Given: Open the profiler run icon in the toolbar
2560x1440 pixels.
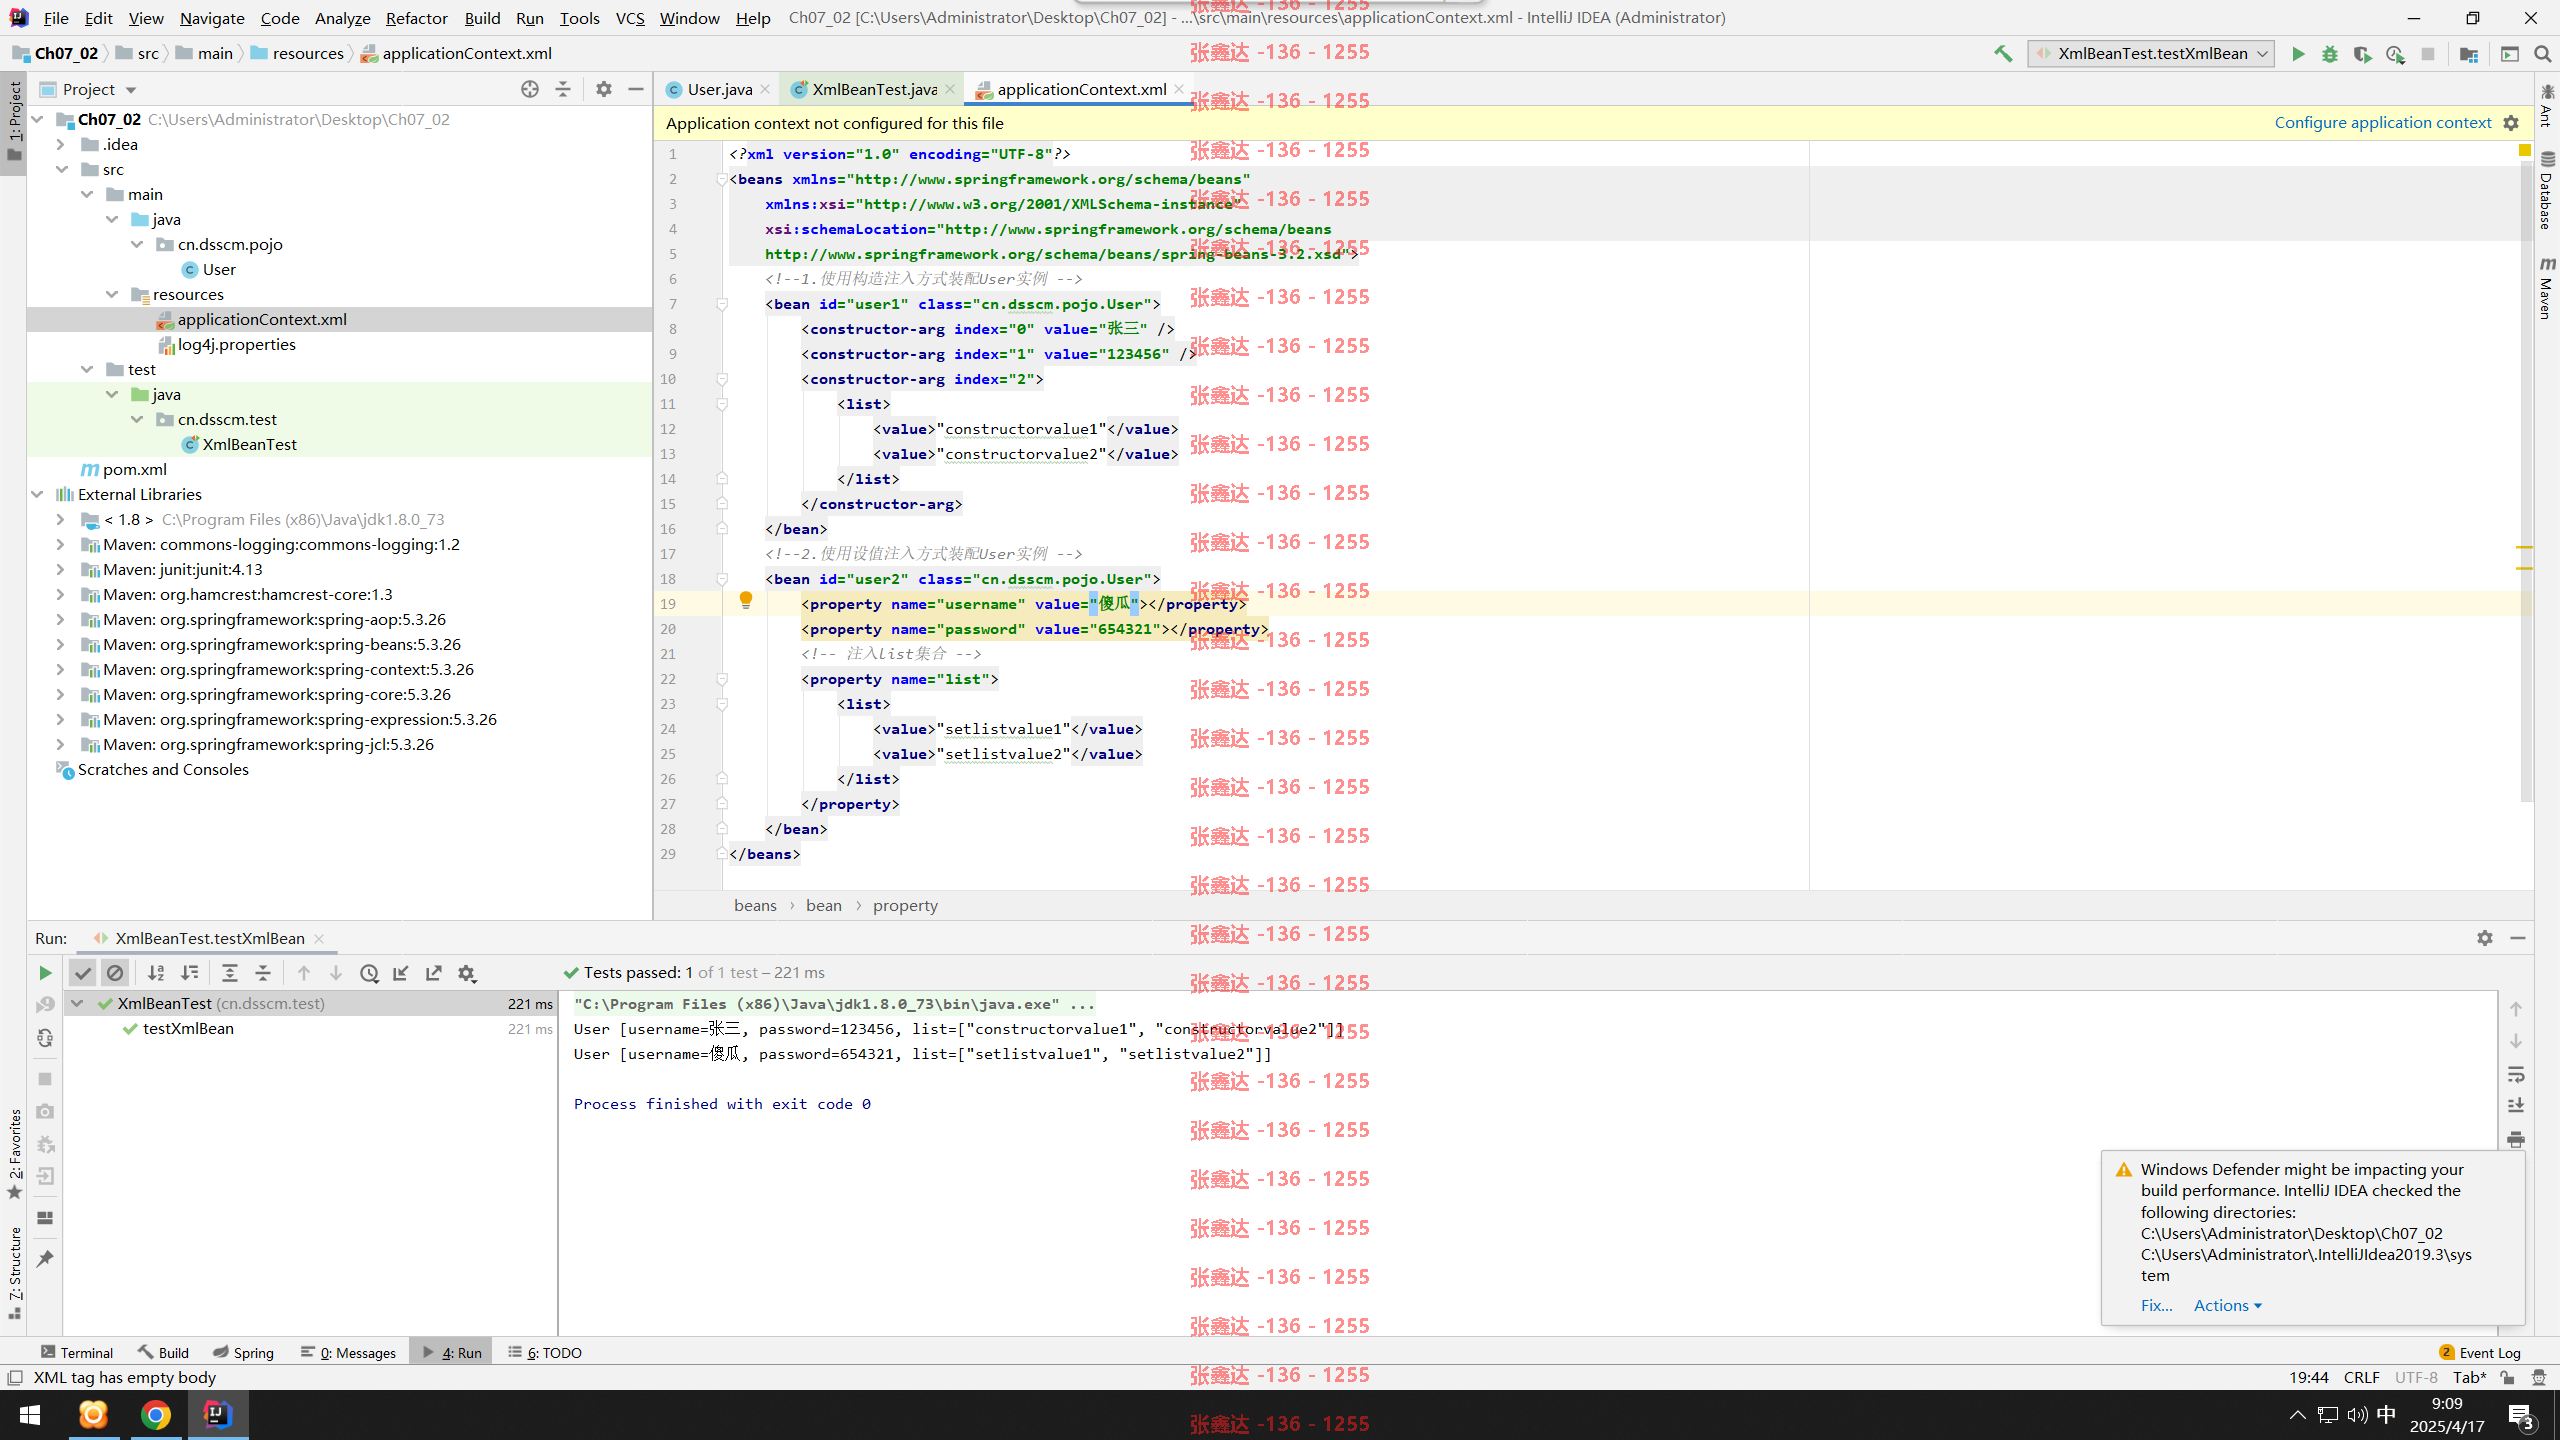Looking at the screenshot, I should point(2395,54).
